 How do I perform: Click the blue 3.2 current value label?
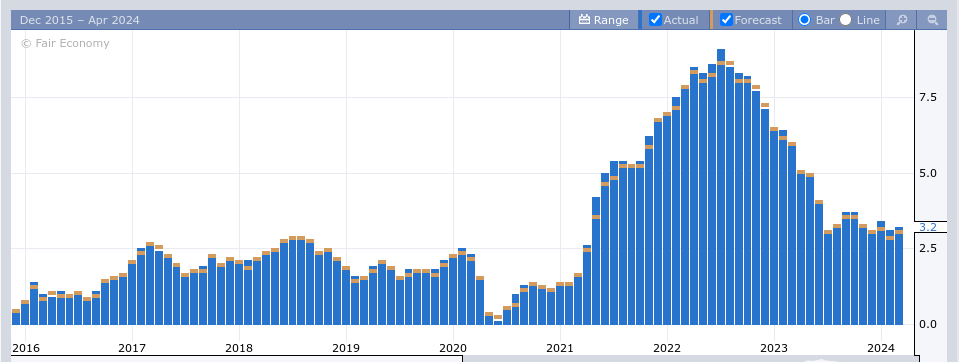928,227
